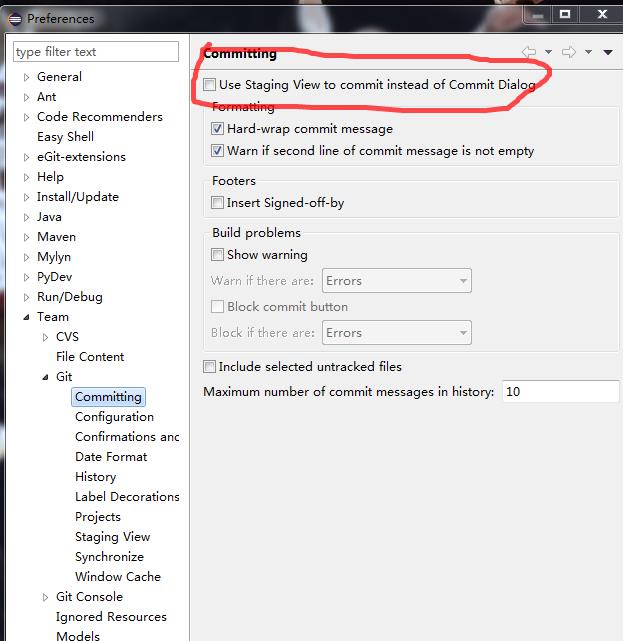Focus the type filter text box
The width and height of the screenshot is (623, 641).
click(x=96, y=52)
